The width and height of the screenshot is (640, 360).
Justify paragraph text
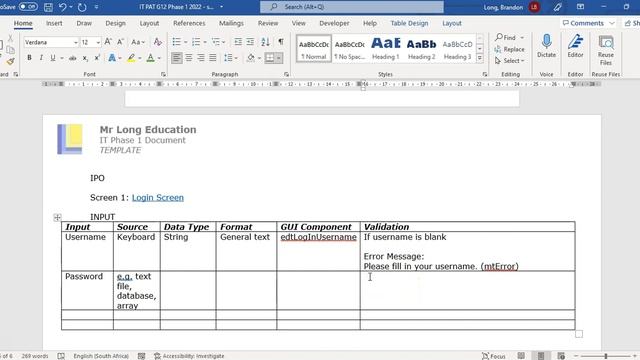pyautogui.click(x=213, y=58)
